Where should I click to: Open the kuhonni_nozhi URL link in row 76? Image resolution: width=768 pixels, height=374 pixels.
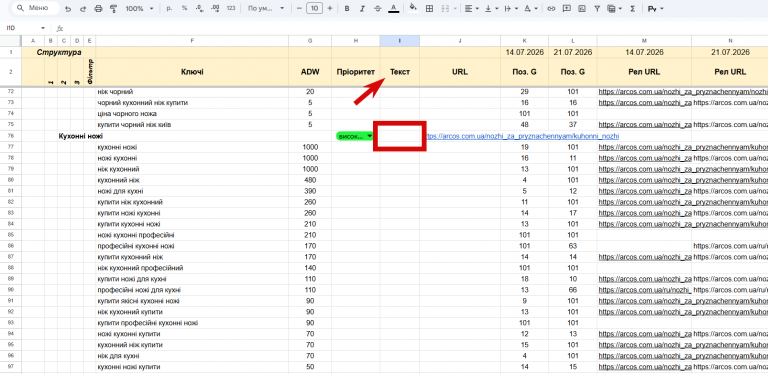pos(522,136)
